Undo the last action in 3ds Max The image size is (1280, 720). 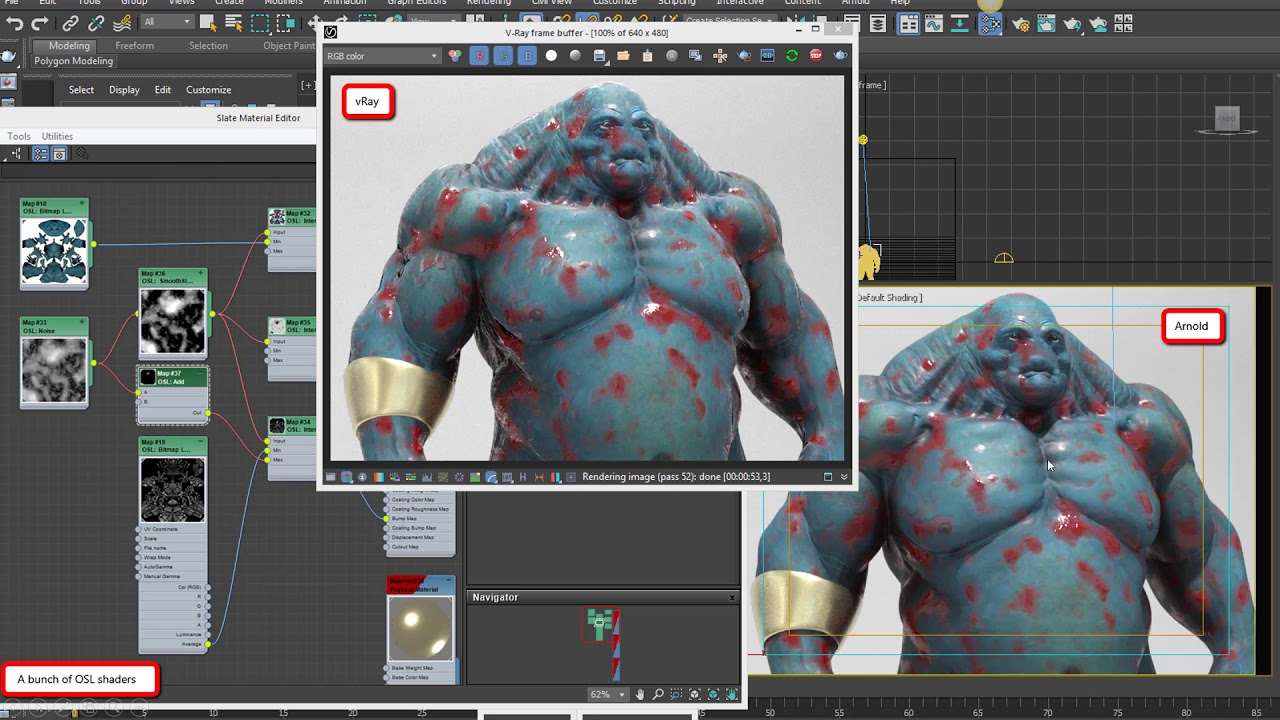15,23
